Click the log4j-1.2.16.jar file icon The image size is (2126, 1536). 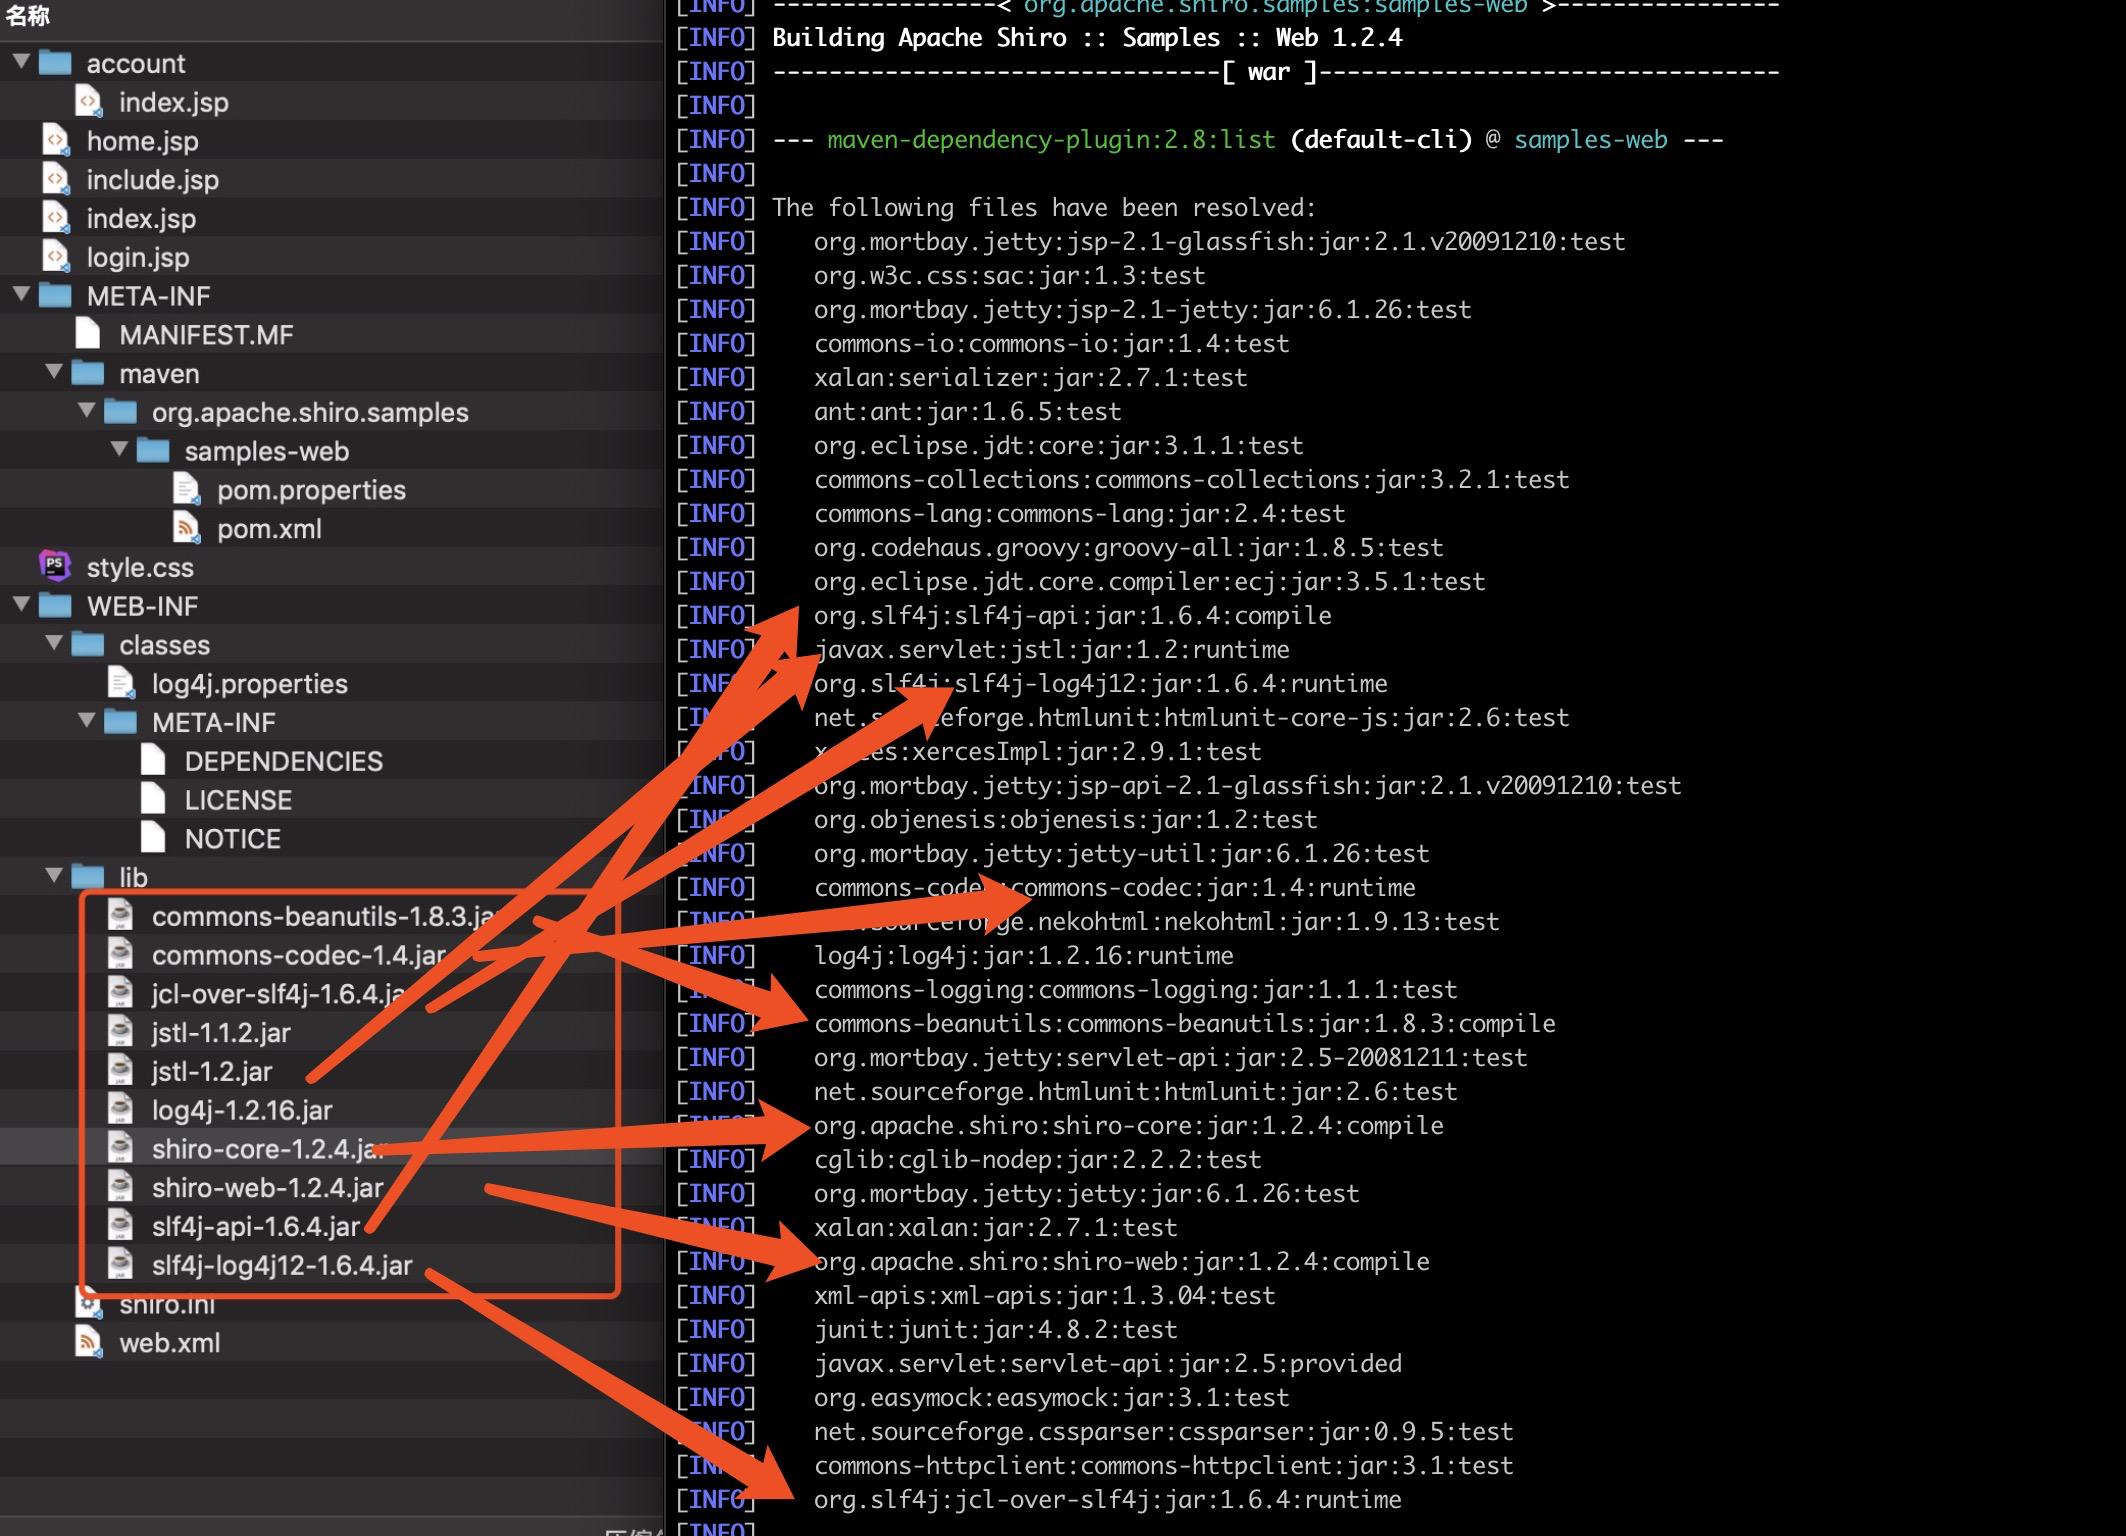point(120,1109)
